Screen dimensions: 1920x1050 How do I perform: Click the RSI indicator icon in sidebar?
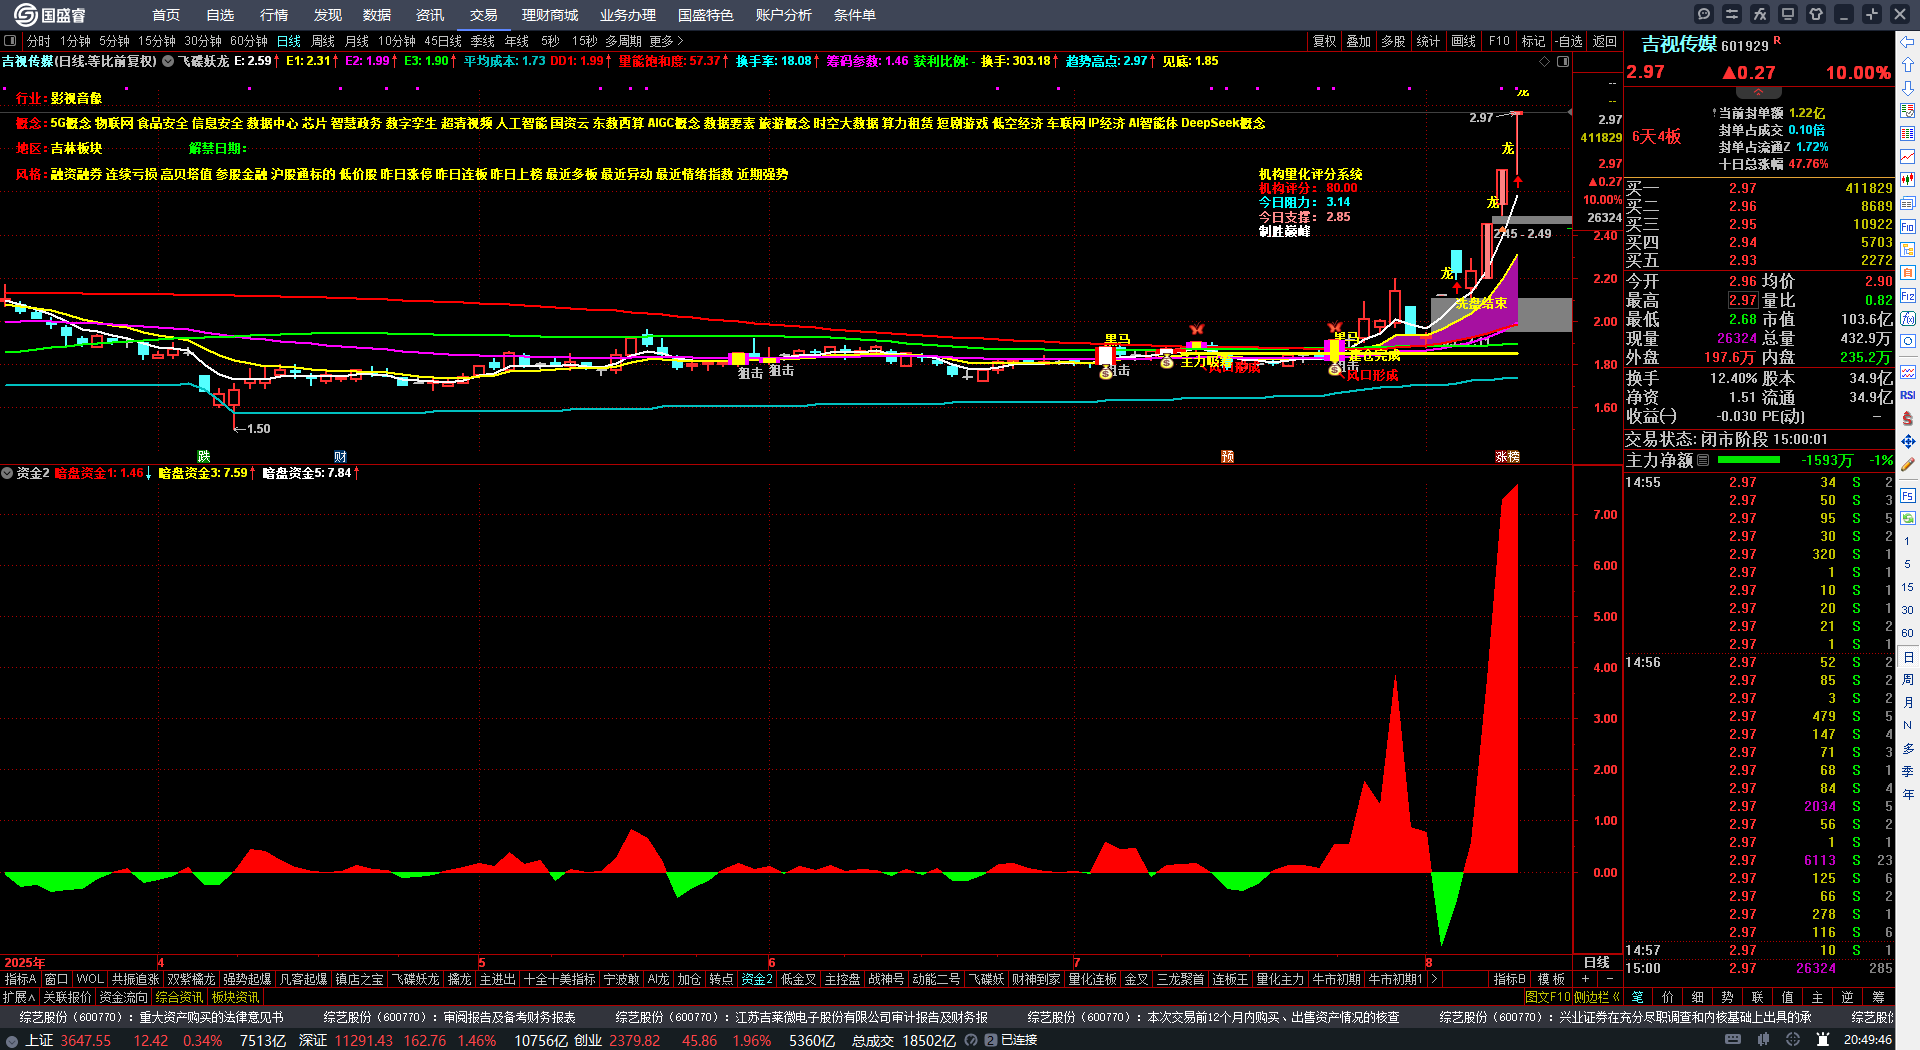(1908, 395)
